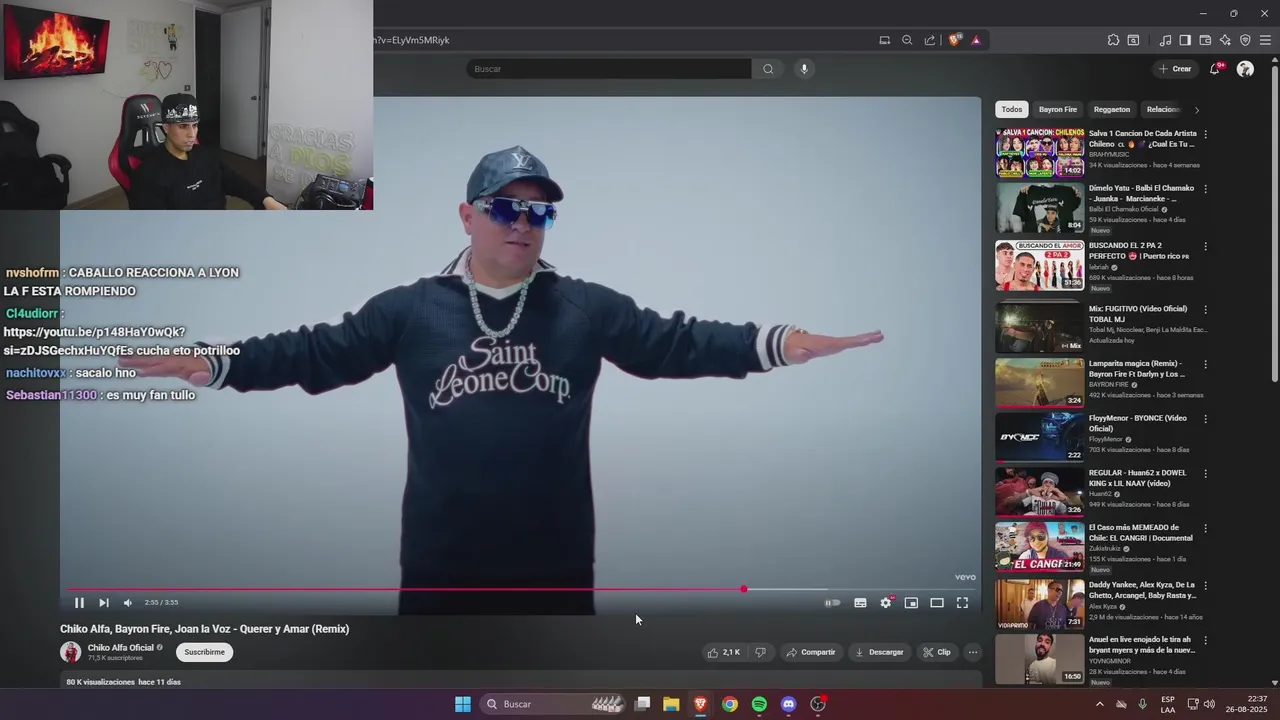Open File Explorer from the taskbar
This screenshot has width=1280, height=720.
point(671,704)
